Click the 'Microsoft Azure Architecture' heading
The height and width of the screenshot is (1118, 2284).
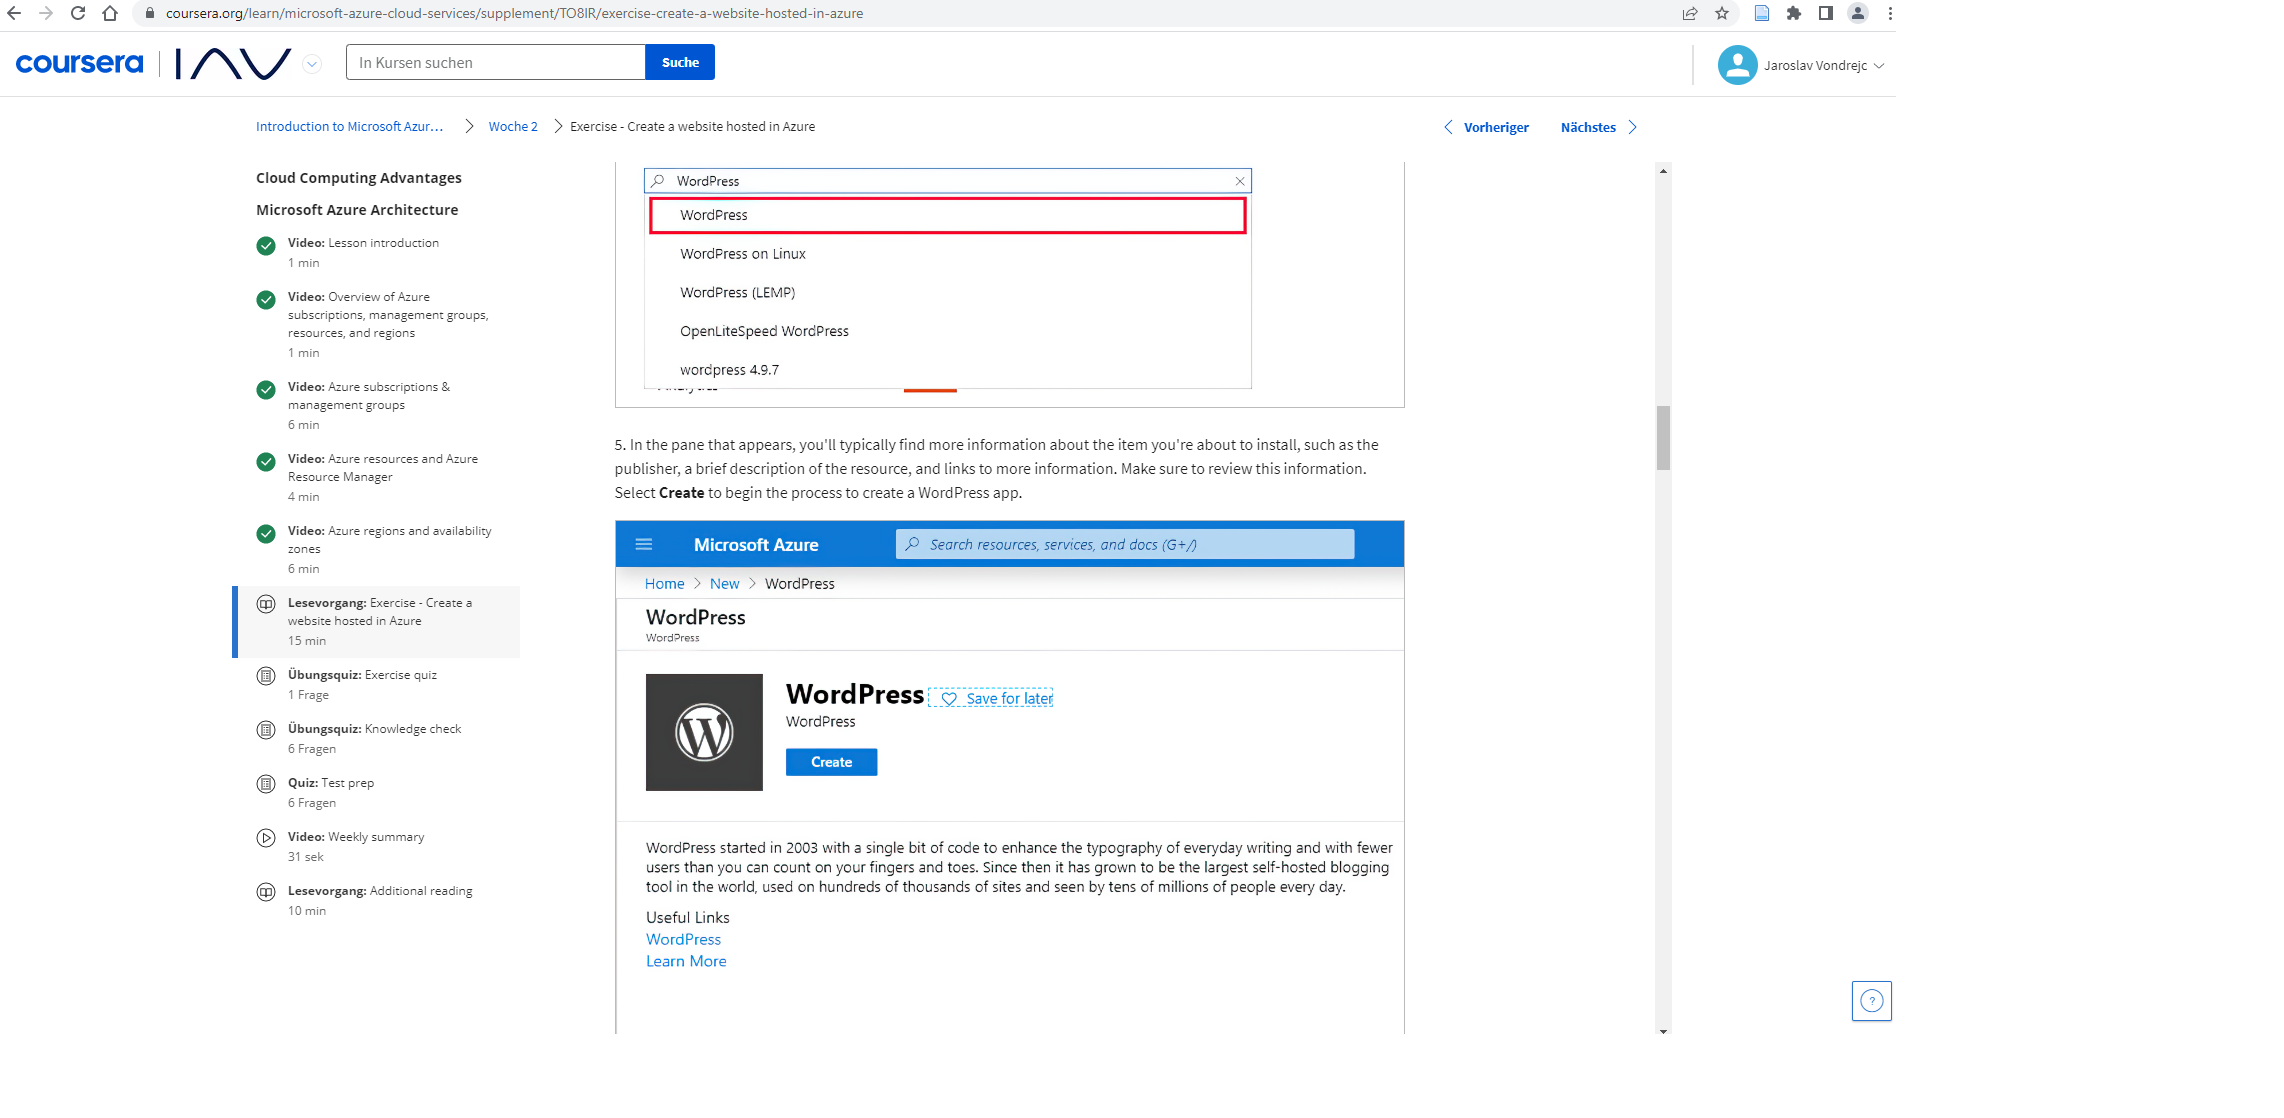[x=357, y=210]
